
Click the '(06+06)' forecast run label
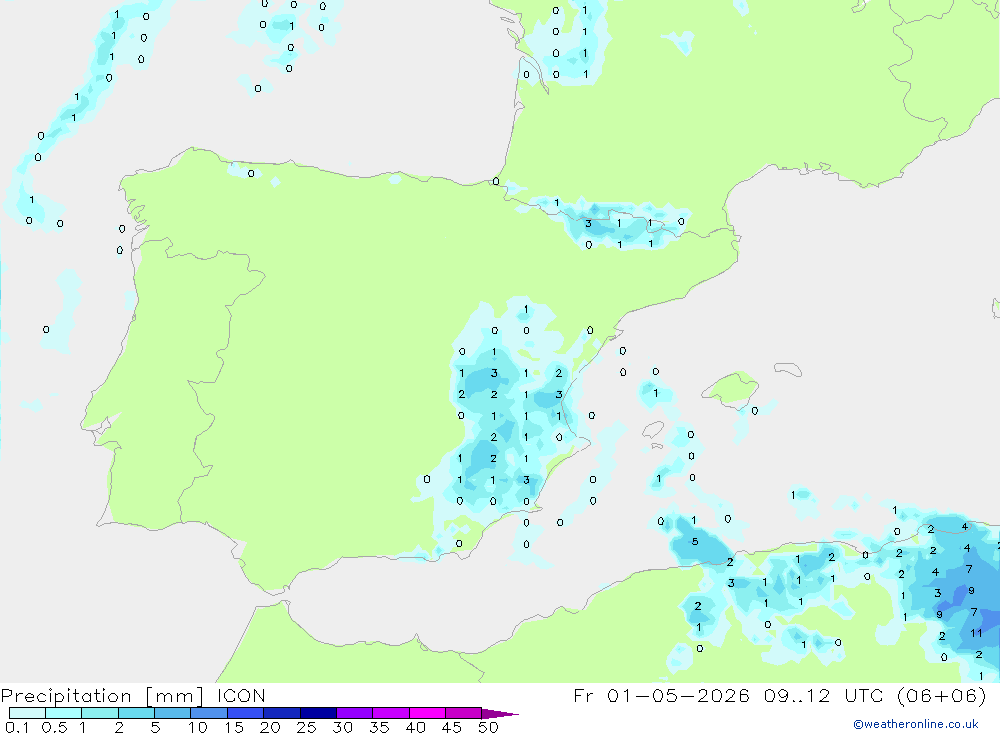click(941, 695)
